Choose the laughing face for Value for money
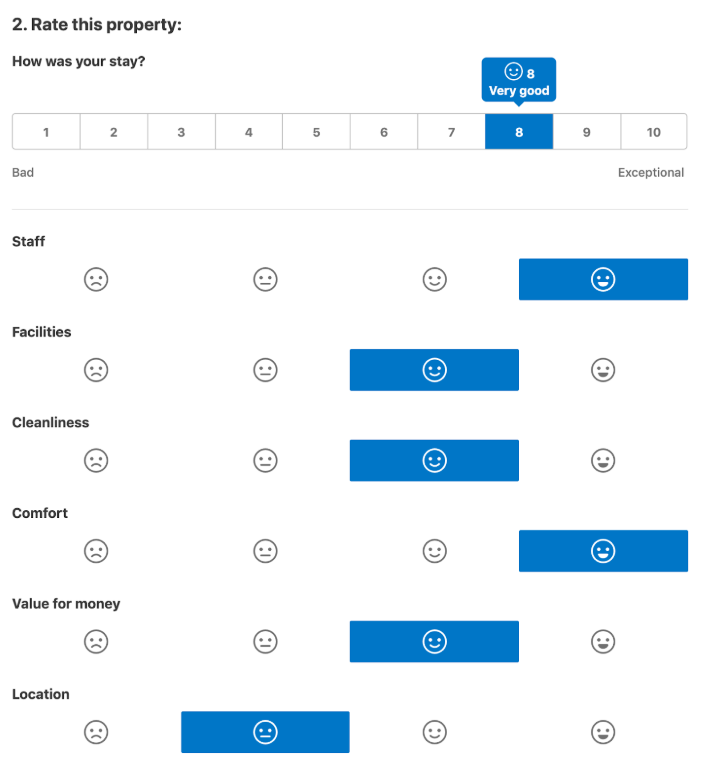This screenshot has width=710, height=772. 603,642
